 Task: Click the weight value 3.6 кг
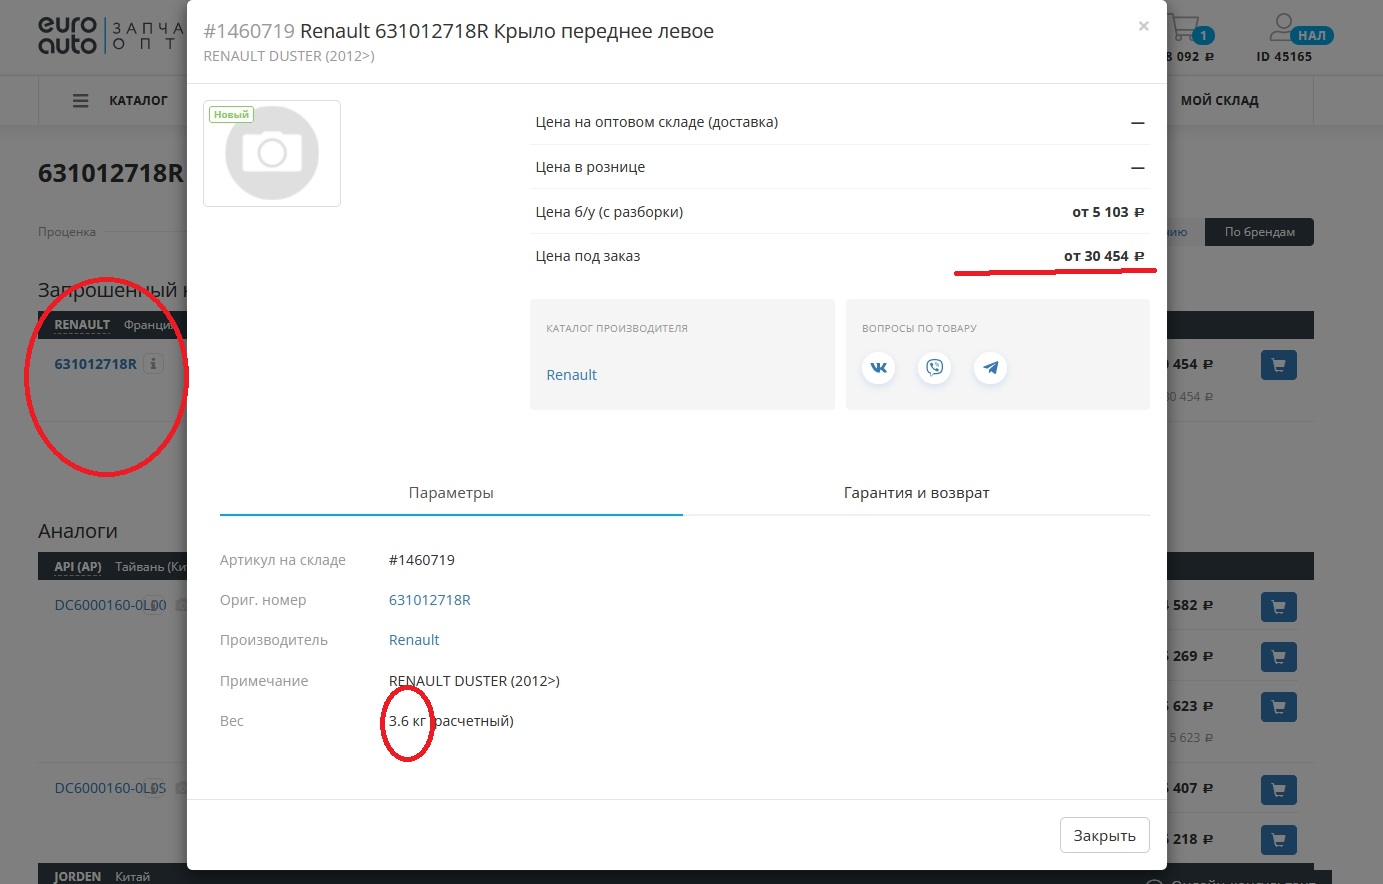click(x=408, y=721)
